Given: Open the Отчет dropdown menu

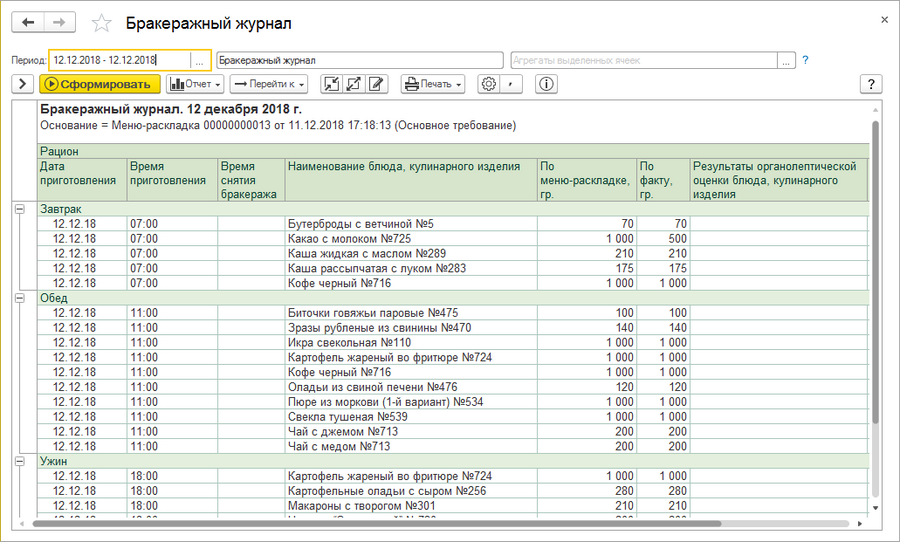Looking at the screenshot, I should (x=195, y=84).
